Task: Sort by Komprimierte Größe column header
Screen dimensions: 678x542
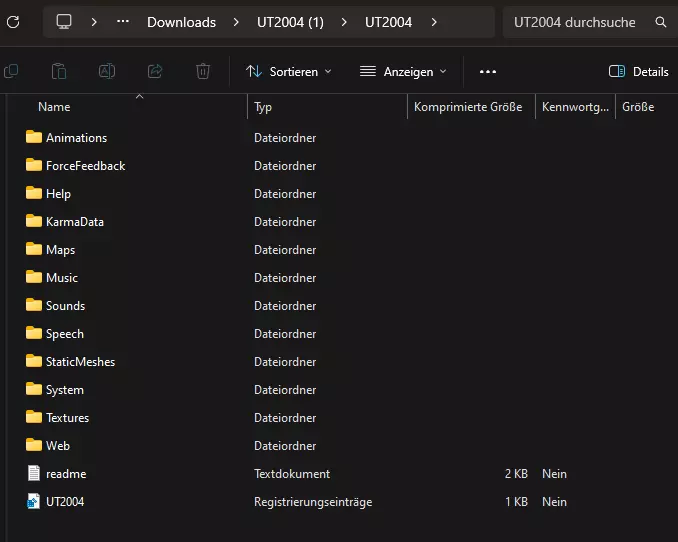Action: pos(468,106)
